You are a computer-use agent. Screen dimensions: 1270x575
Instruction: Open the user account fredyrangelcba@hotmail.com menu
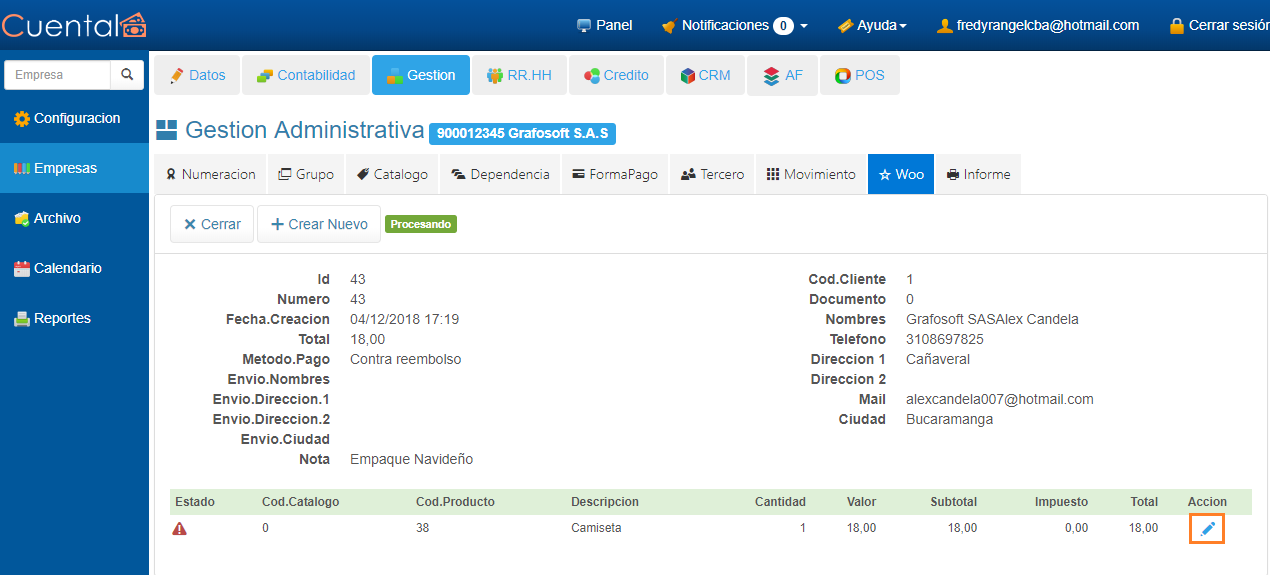tap(1038, 25)
